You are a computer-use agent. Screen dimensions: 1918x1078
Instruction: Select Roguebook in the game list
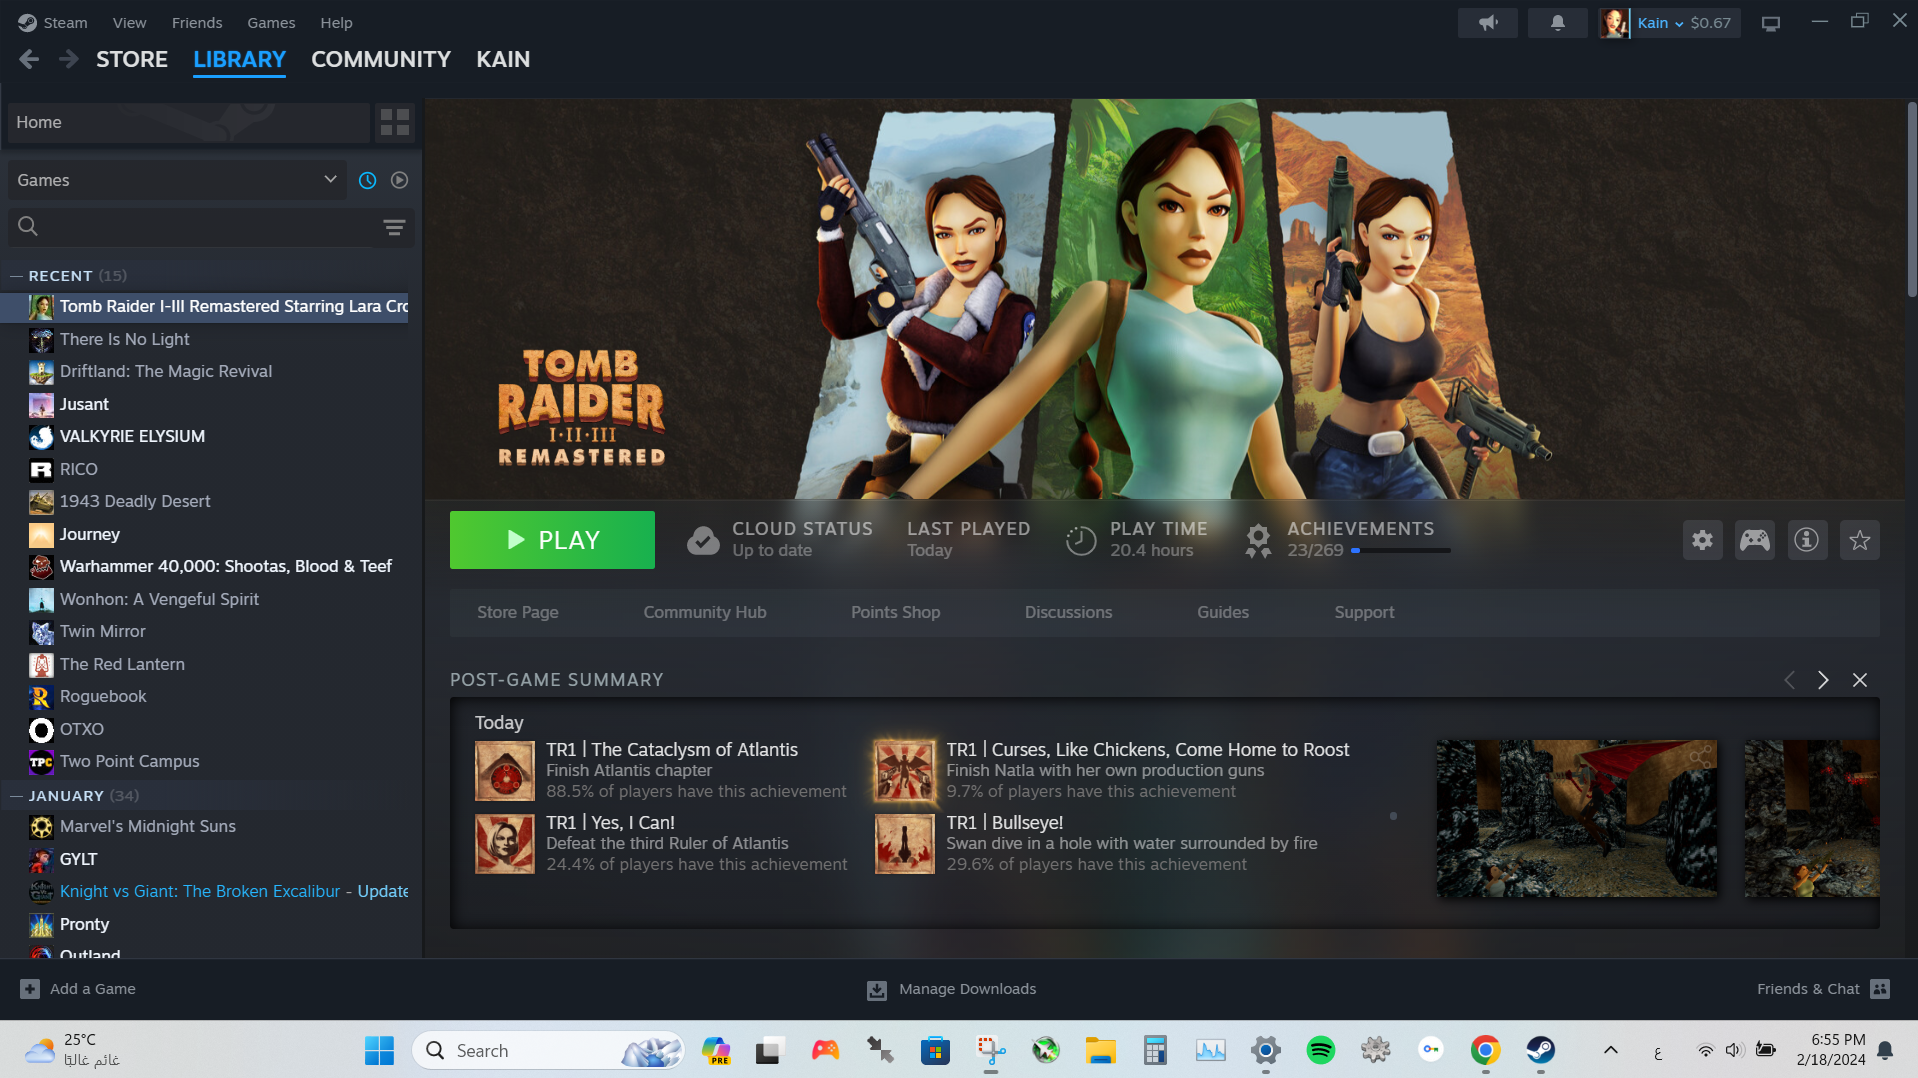click(x=103, y=697)
